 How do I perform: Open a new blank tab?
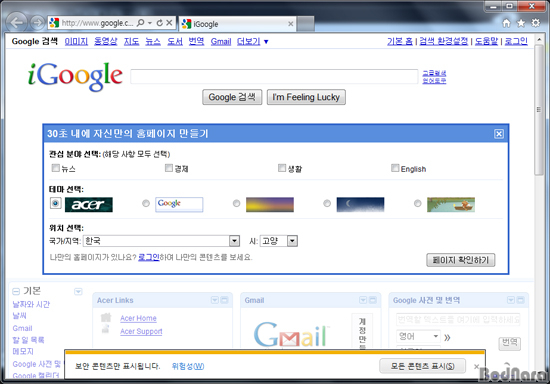coord(306,24)
